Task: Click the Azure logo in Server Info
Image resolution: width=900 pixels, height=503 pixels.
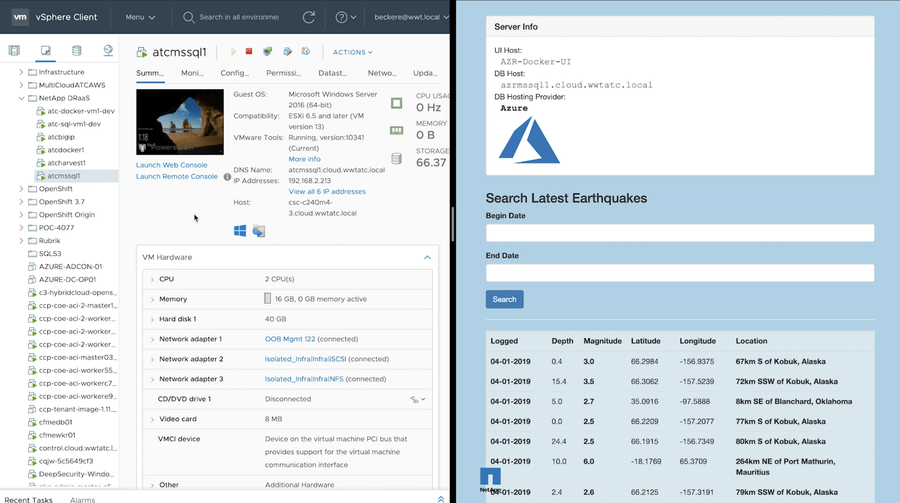Action: point(529,141)
